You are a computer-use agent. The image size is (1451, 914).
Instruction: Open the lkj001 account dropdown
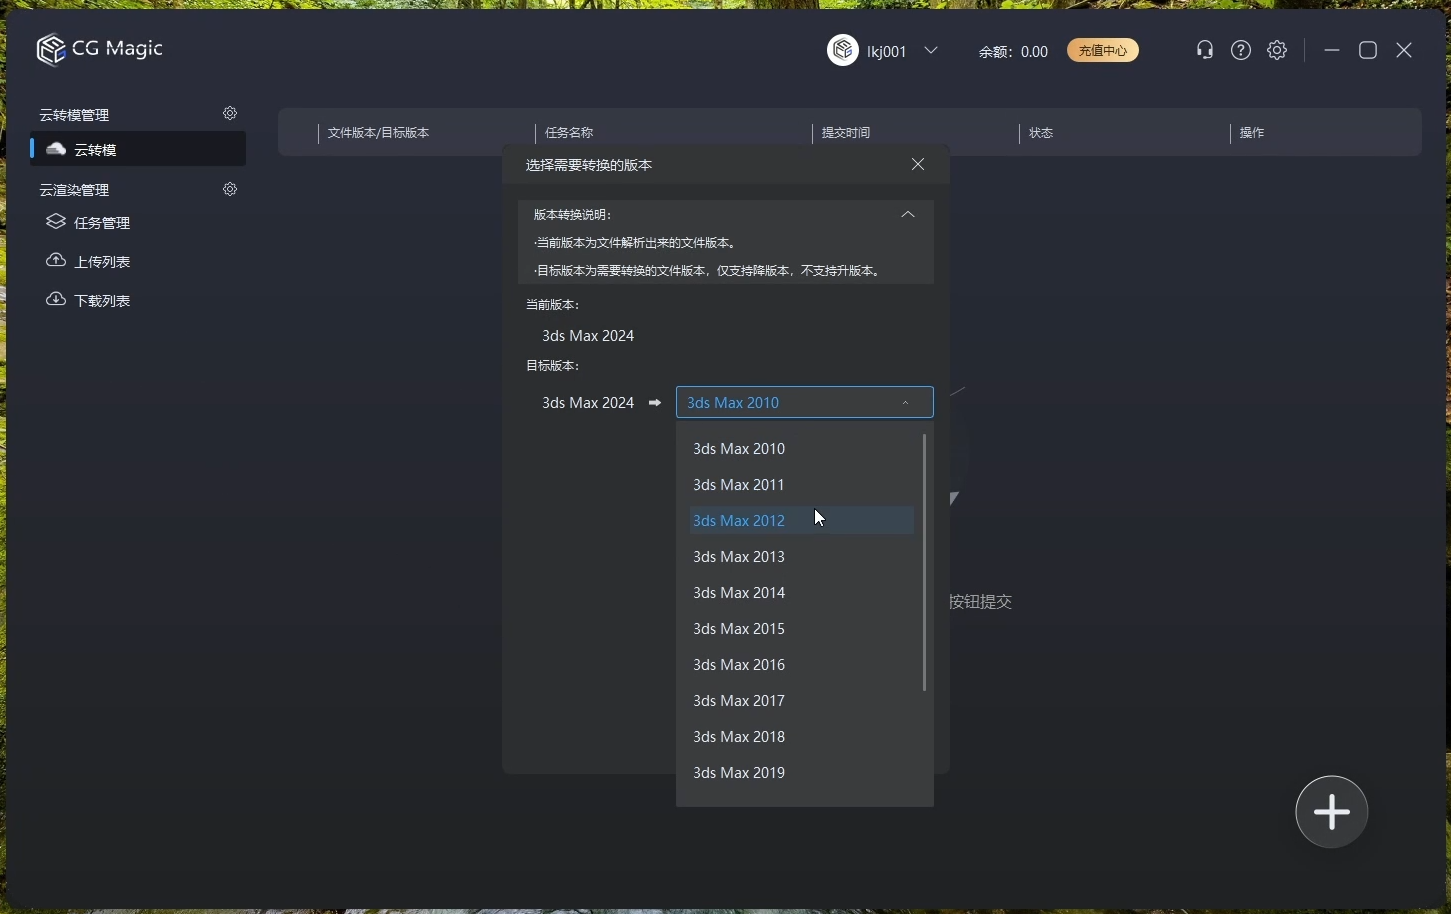tap(932, 50)
